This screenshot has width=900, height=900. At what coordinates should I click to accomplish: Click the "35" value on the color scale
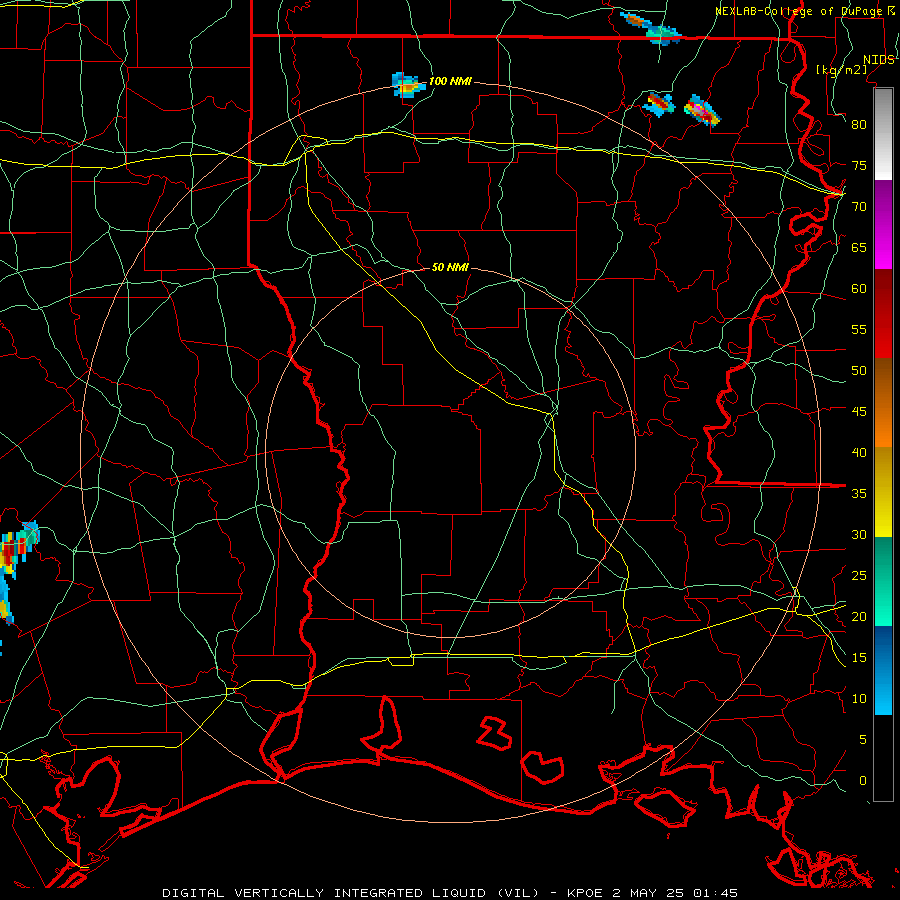point(859,494)
